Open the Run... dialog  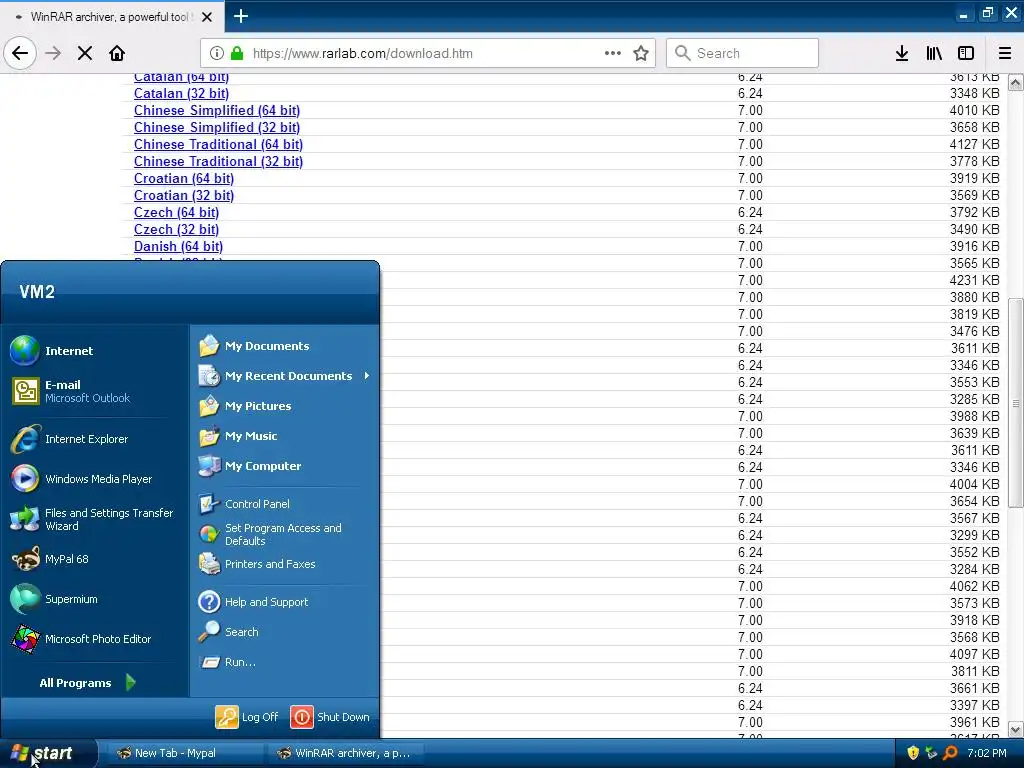coord(284,662)
